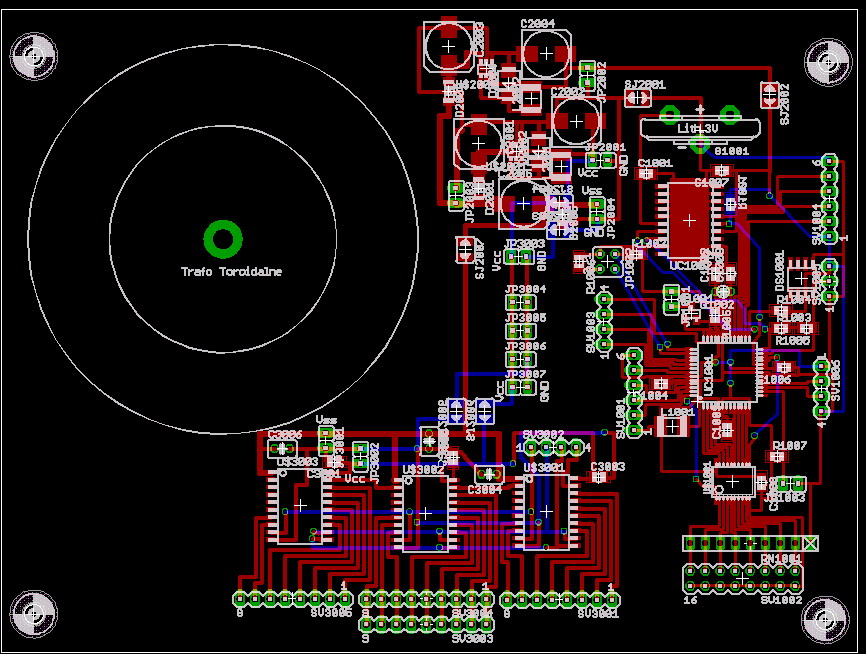866x654 pixels.
Task: Click the 'SV1002' label text
Action: pyautogui.click(x=781, y=599)
